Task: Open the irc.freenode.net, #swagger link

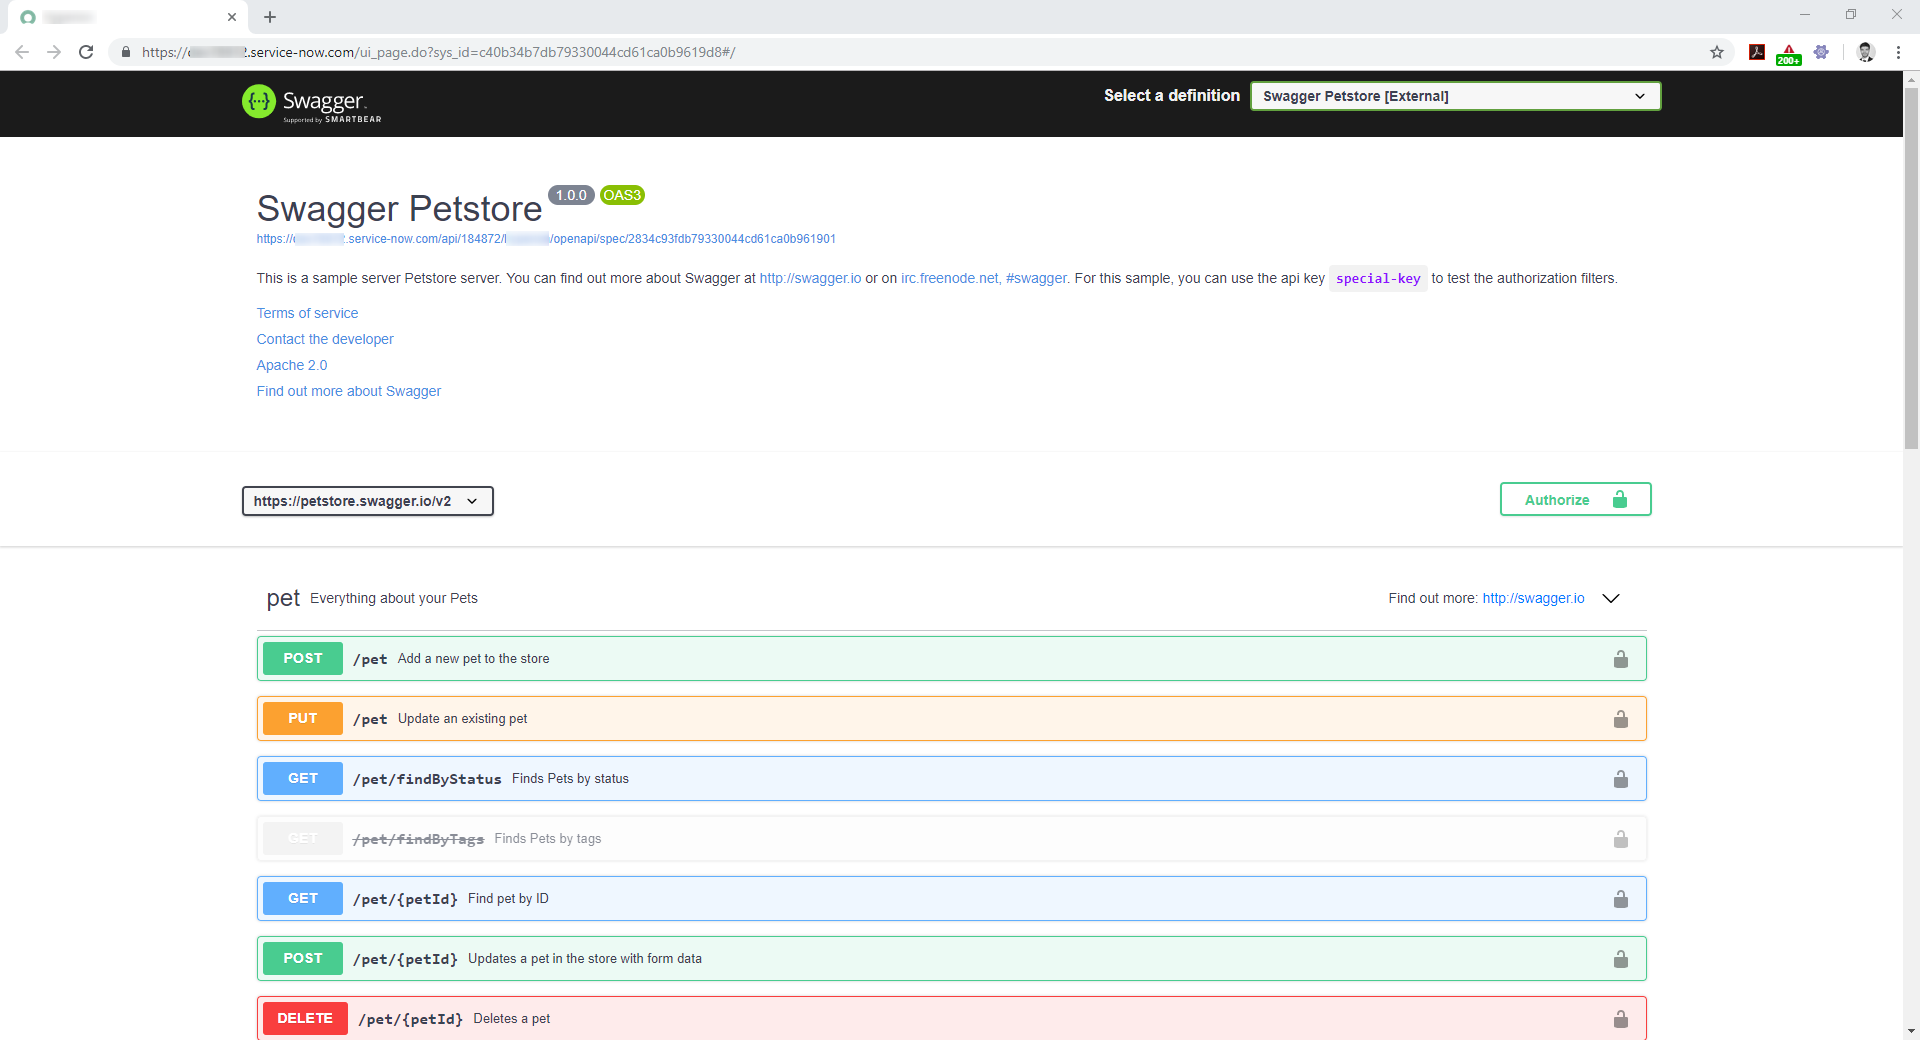Action: coord(984,278)
